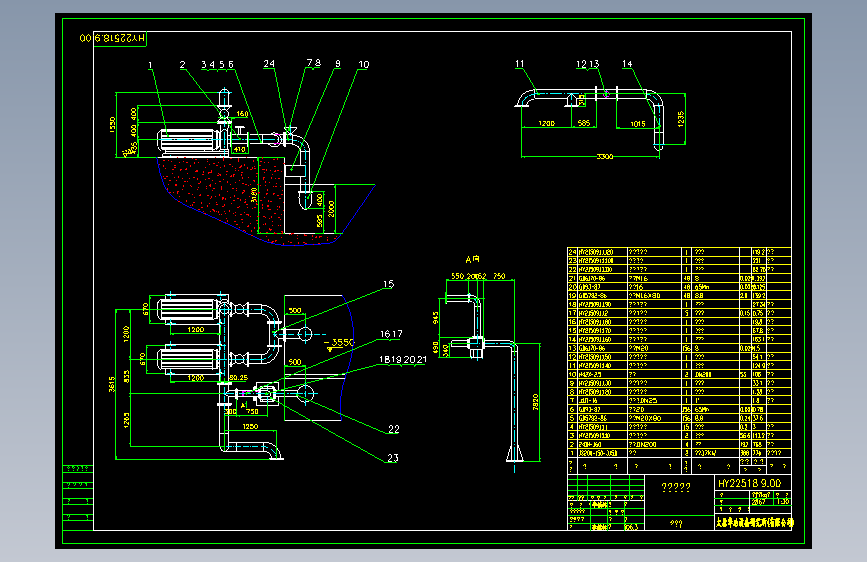Select callout number 1 above the motor
This screenshot has height=562, width=867.
click(150, 65)
